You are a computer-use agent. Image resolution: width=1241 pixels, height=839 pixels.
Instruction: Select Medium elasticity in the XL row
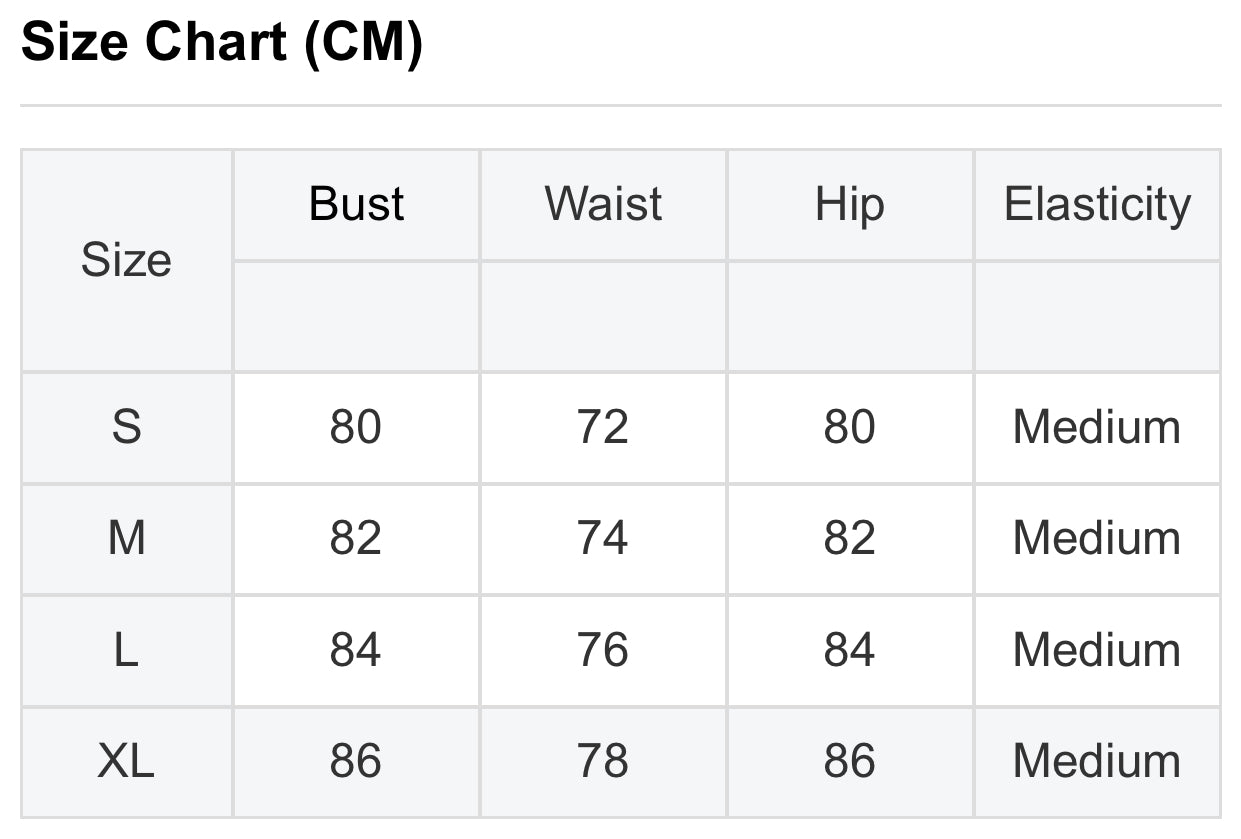pos(1097,762)
